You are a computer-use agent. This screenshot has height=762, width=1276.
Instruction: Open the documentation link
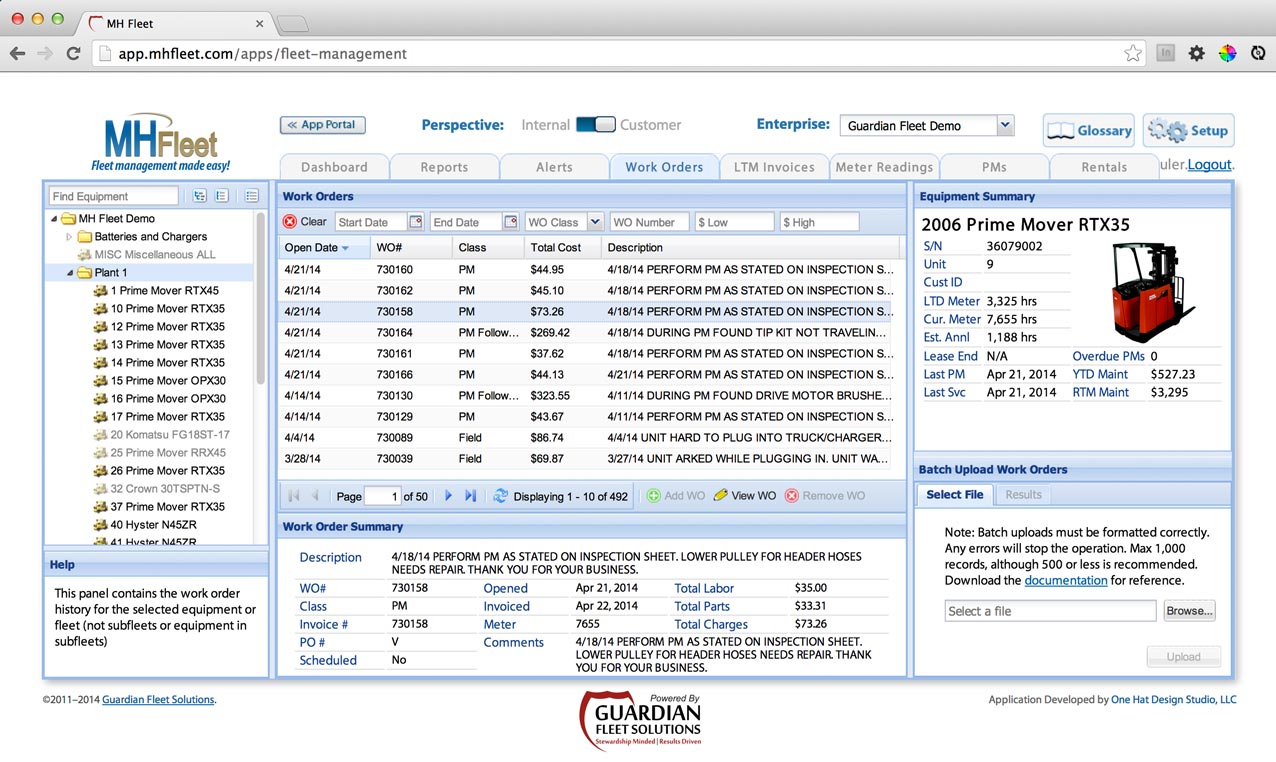tap(1065, 580)
